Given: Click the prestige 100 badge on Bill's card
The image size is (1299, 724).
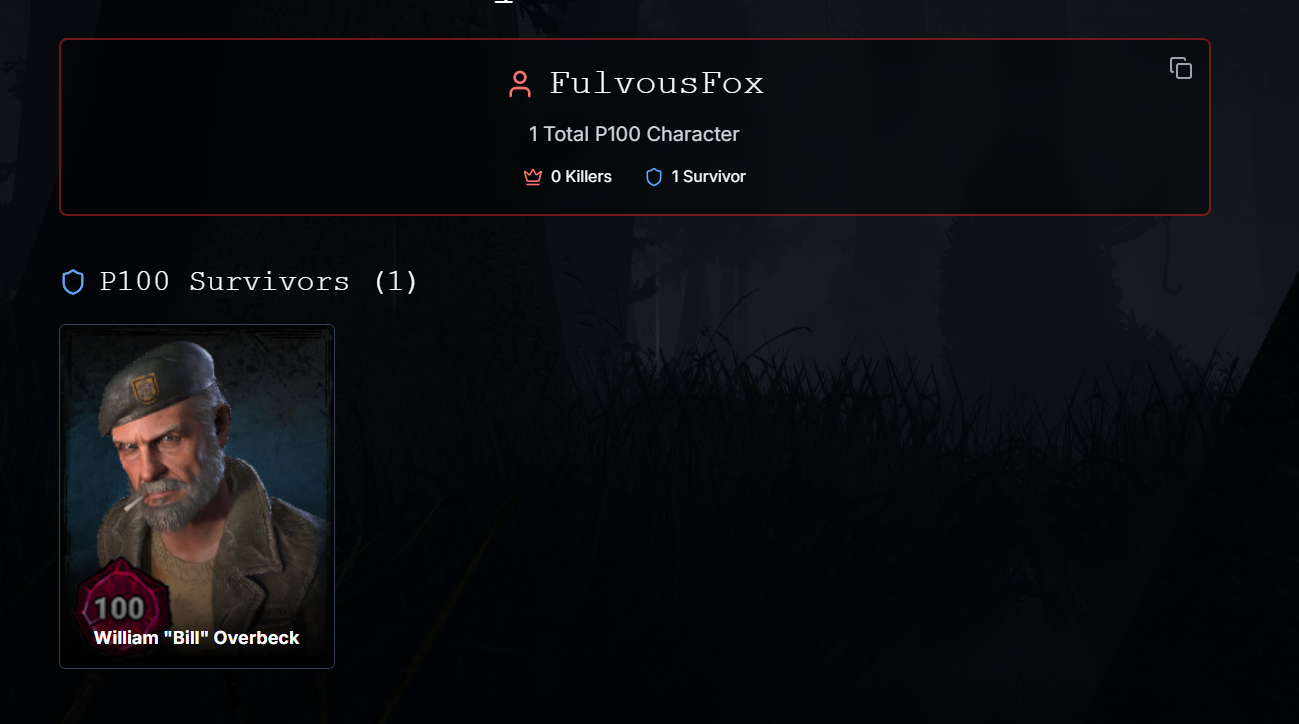Looking at the screenshot, I should click(x=121, y=605).
